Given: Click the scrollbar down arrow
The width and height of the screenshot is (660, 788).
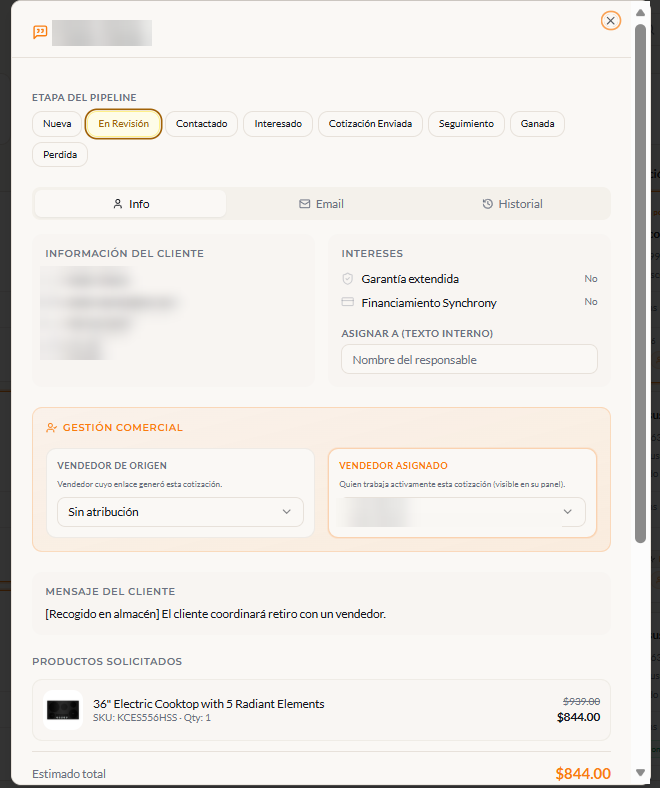Looking at the screenshot, I should pyautogui.click(x=640, y=772).
